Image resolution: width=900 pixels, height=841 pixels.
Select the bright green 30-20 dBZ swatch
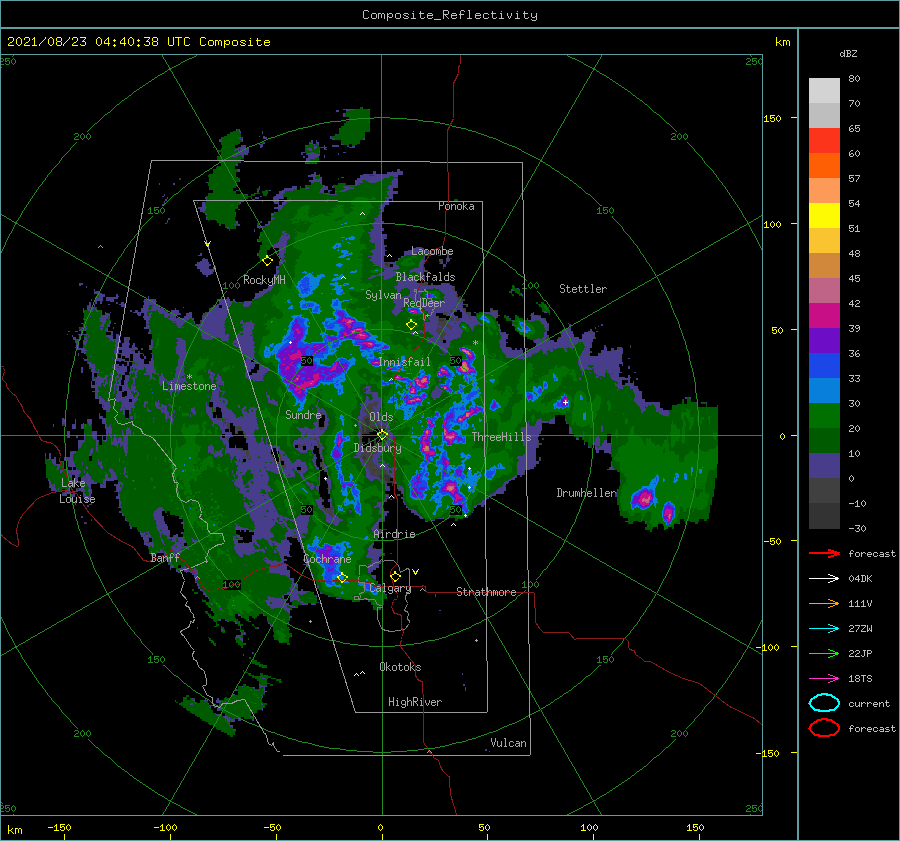coord(824,416)
